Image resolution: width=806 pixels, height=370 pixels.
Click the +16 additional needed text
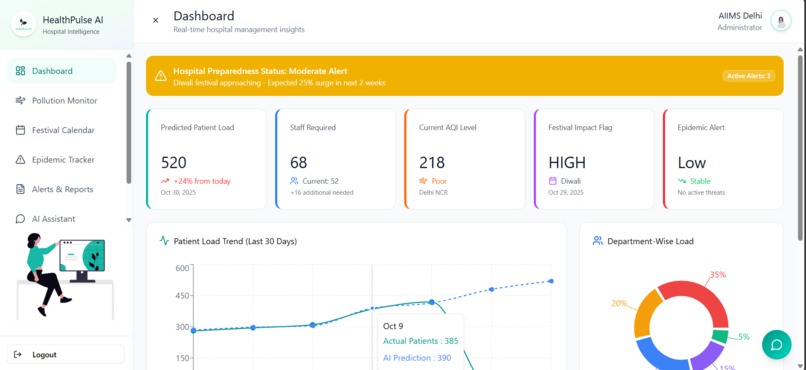(x=322, y=193)
